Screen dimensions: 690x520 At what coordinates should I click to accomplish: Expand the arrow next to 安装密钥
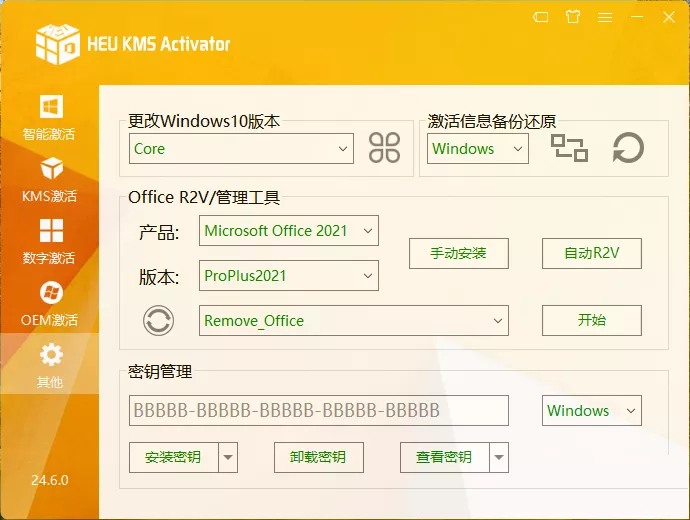pos(228,458)
